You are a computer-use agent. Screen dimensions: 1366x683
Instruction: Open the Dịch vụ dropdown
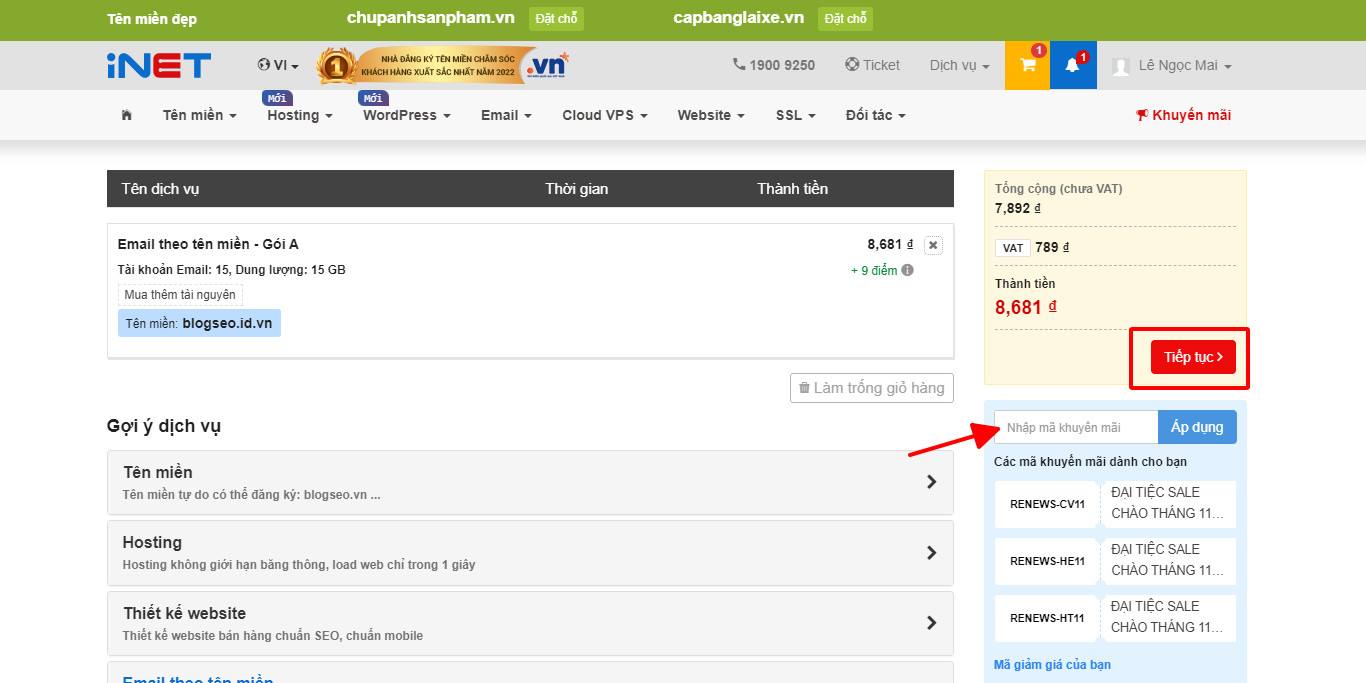click(x=960, y=65)
